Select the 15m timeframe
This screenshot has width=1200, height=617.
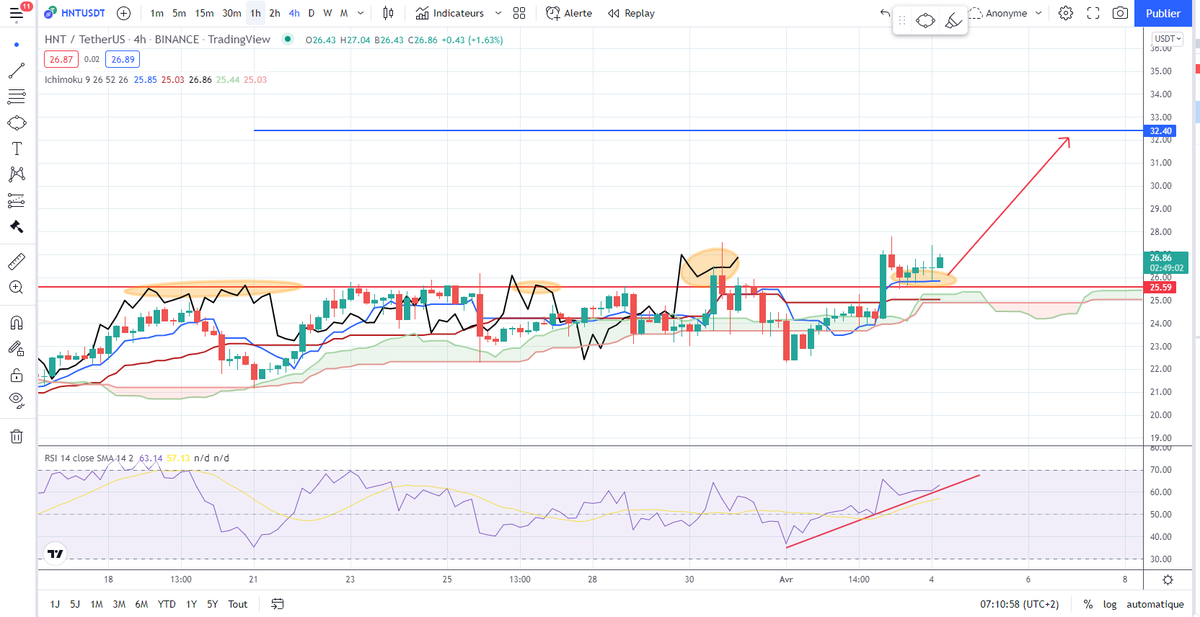coord(204,14)
